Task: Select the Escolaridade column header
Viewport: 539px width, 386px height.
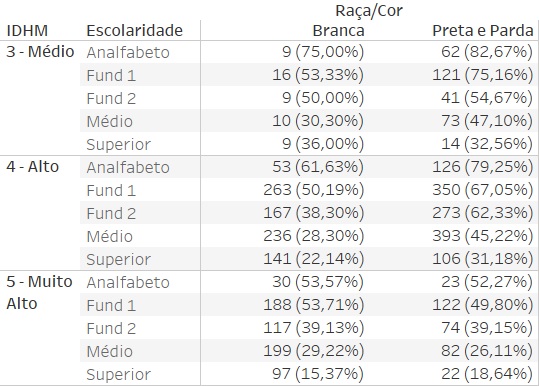Action: click(134, 31)
